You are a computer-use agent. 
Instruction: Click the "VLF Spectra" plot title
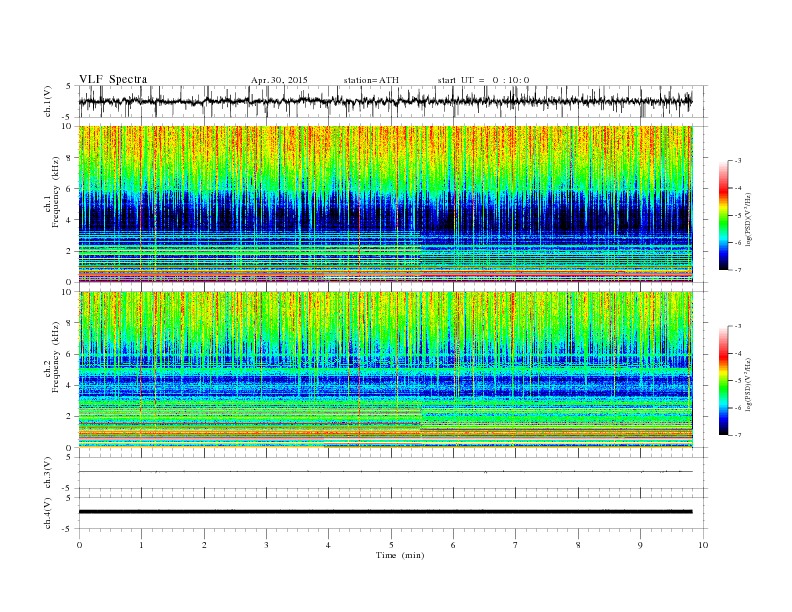(113, 79)
